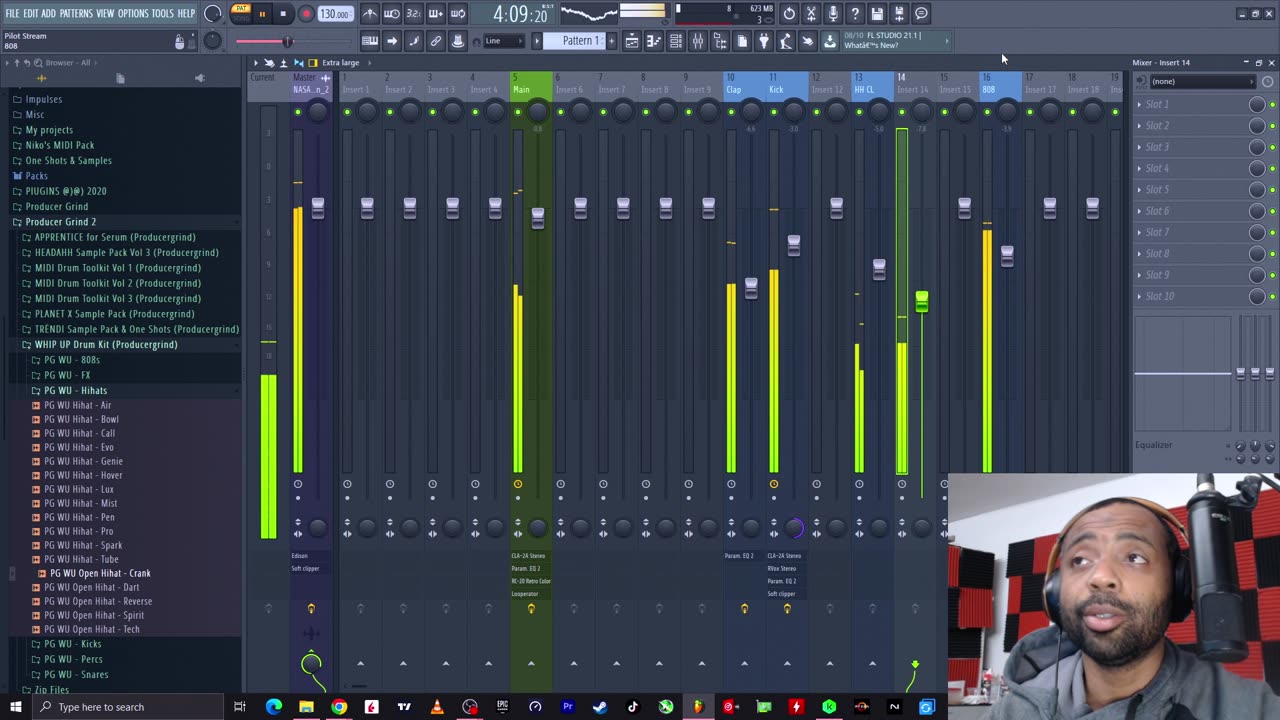Open the OPTIONS menu
Screen dimensions: 1280x720
[133, 13]
